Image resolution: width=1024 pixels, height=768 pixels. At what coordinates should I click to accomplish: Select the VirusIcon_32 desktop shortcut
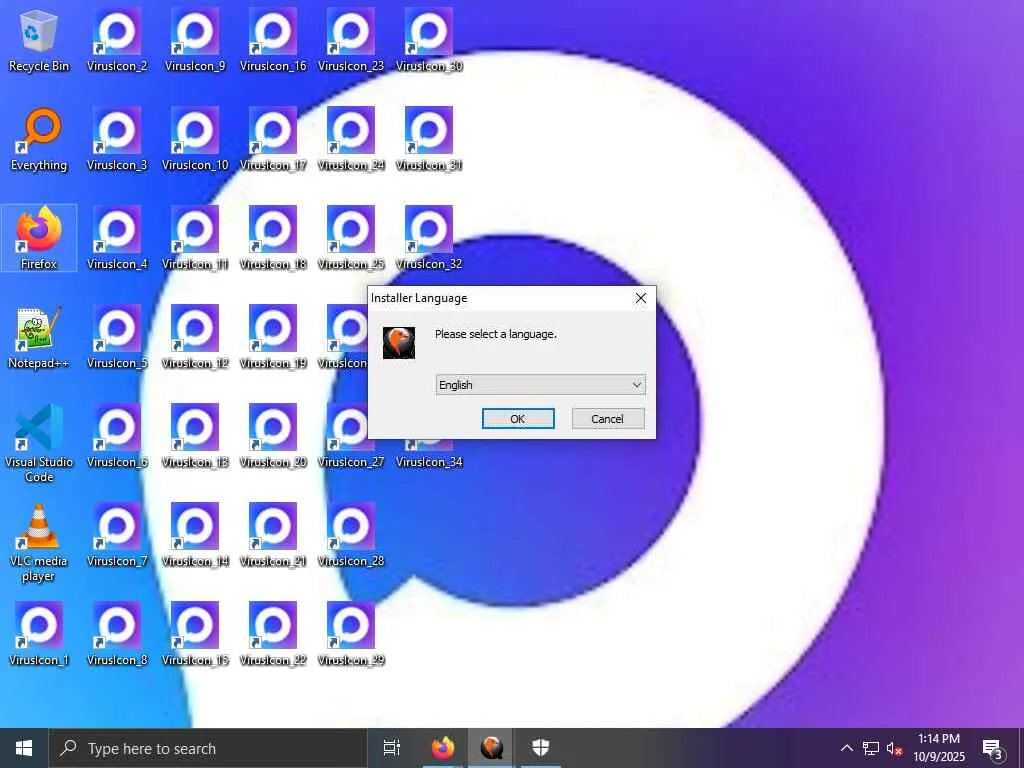point(428,238)
